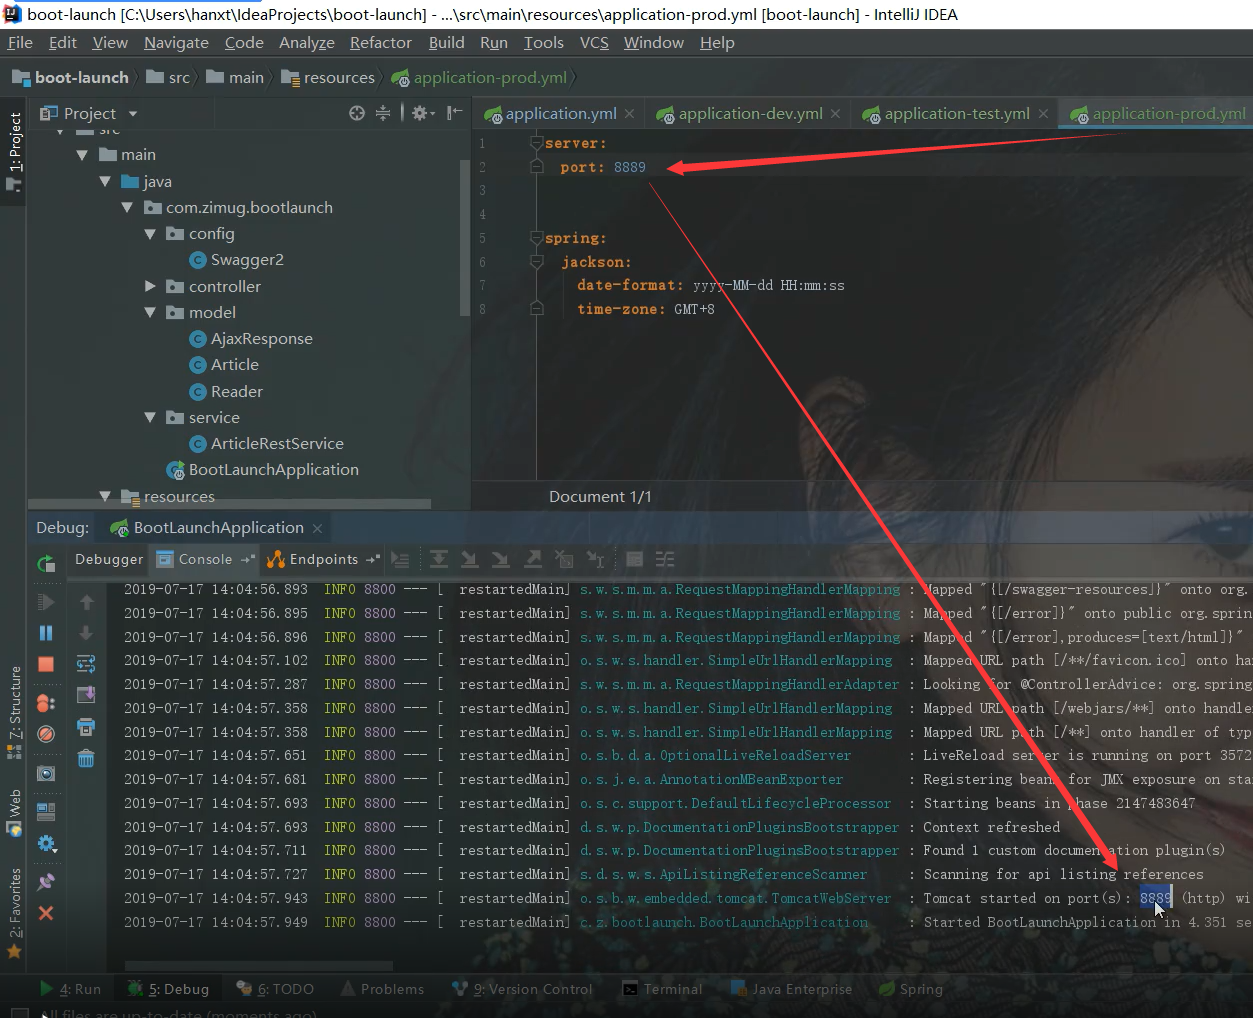Image resolution: width=1253 pixels, height=1018 pixels.
Task: Click the Rerun BootLaunchApplication debug icon
Action: [x=46, y=564]
